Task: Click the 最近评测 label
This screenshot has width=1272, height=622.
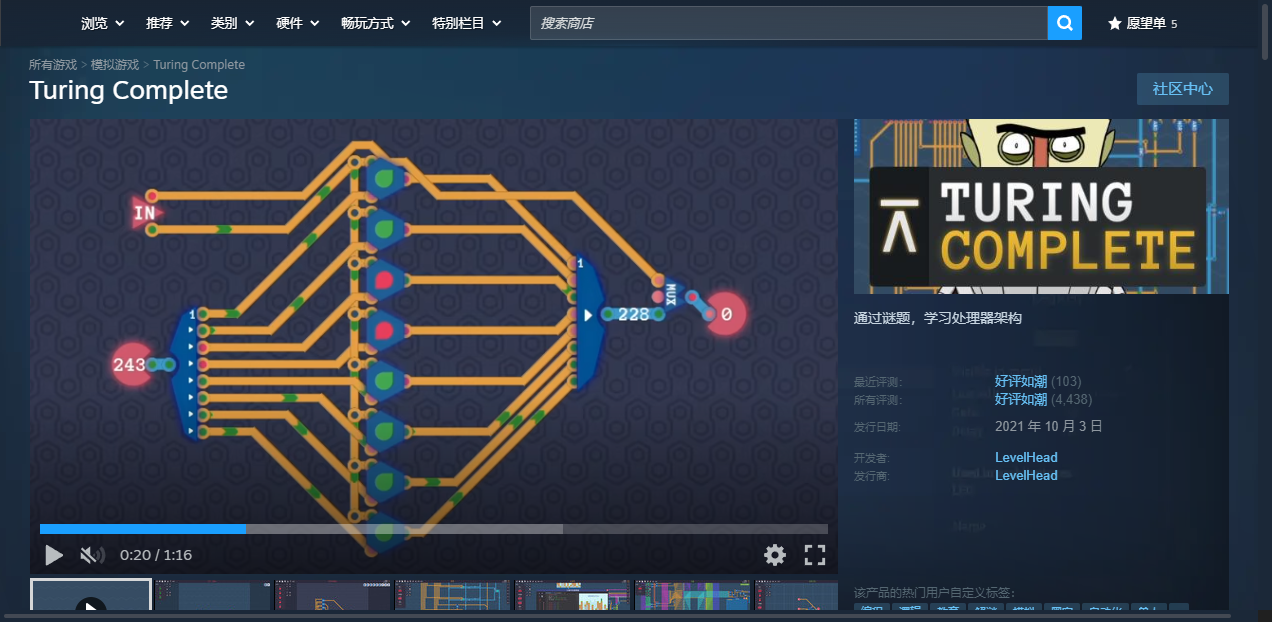Action: click(877, 382)
